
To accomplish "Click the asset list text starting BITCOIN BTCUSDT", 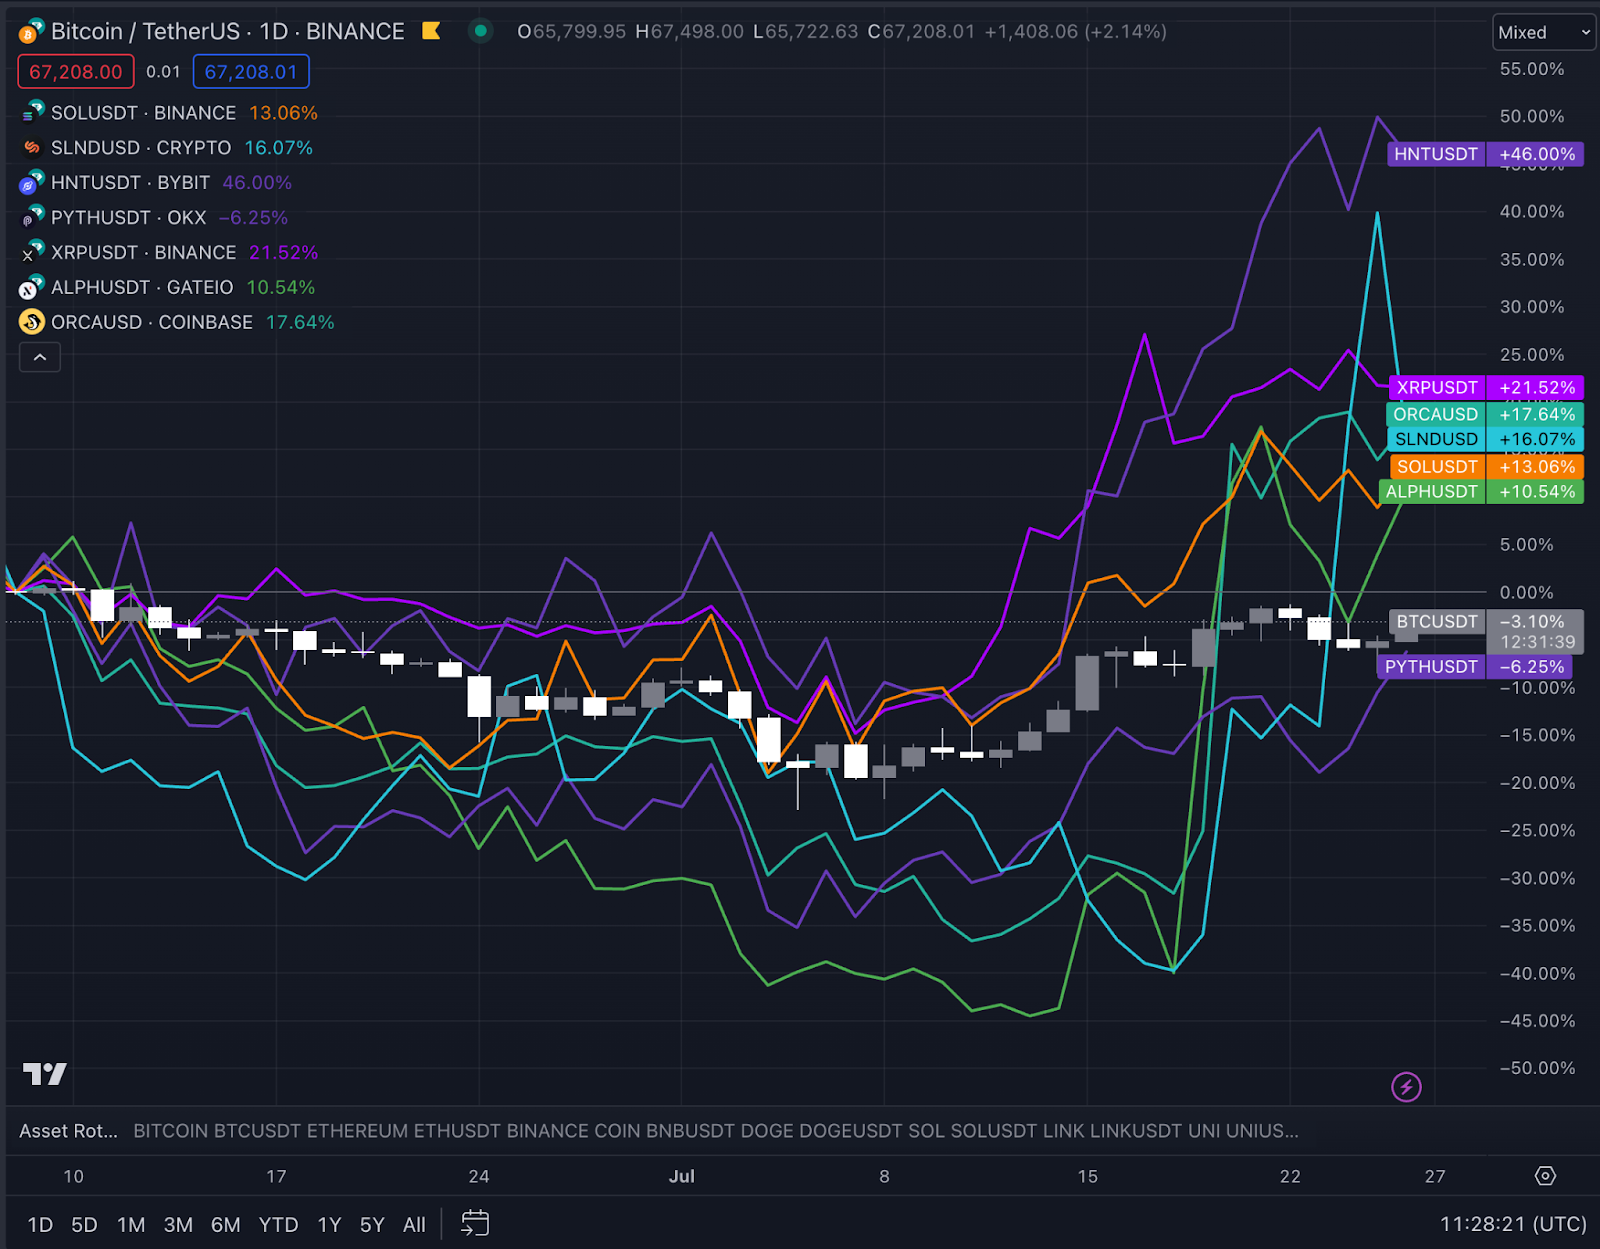I will coord(716,1131).
